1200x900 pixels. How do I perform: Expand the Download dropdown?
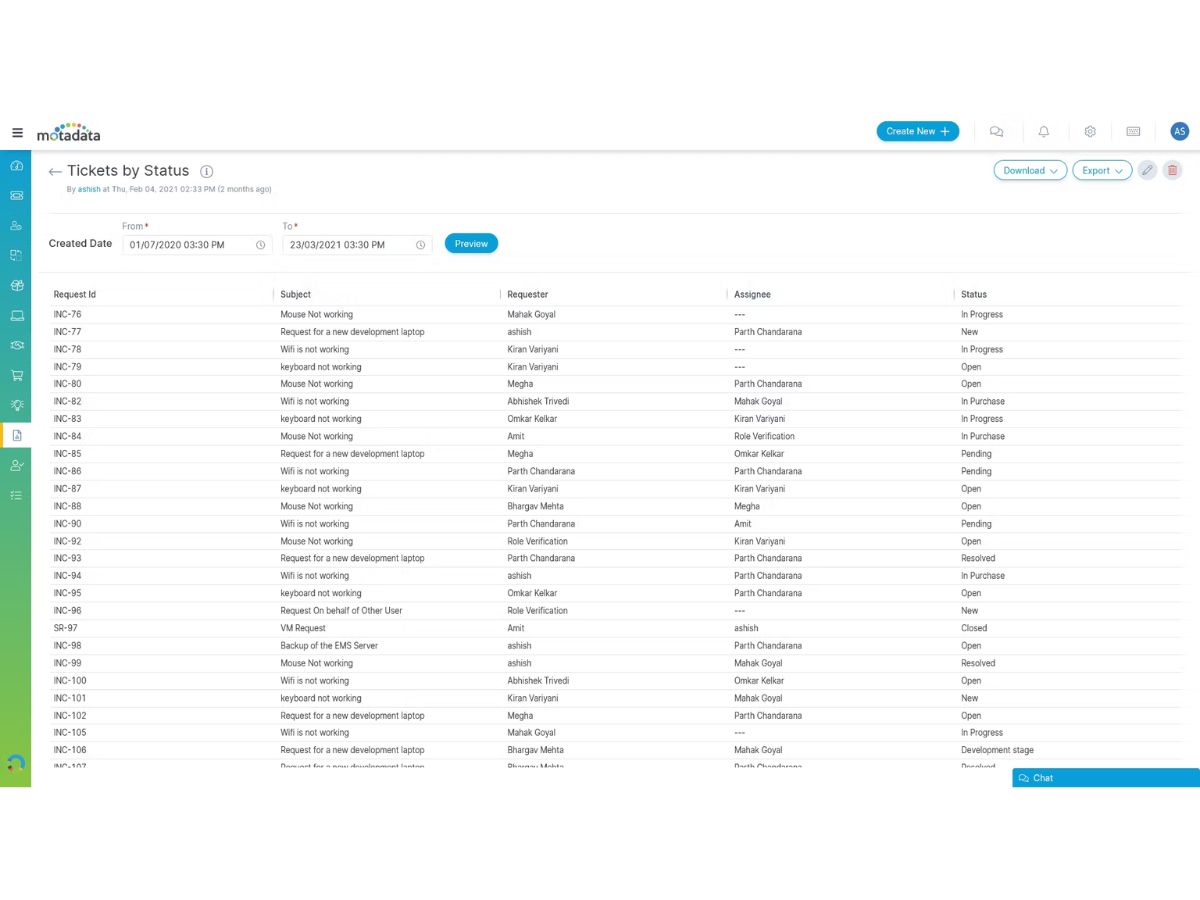pos(1030,170)
